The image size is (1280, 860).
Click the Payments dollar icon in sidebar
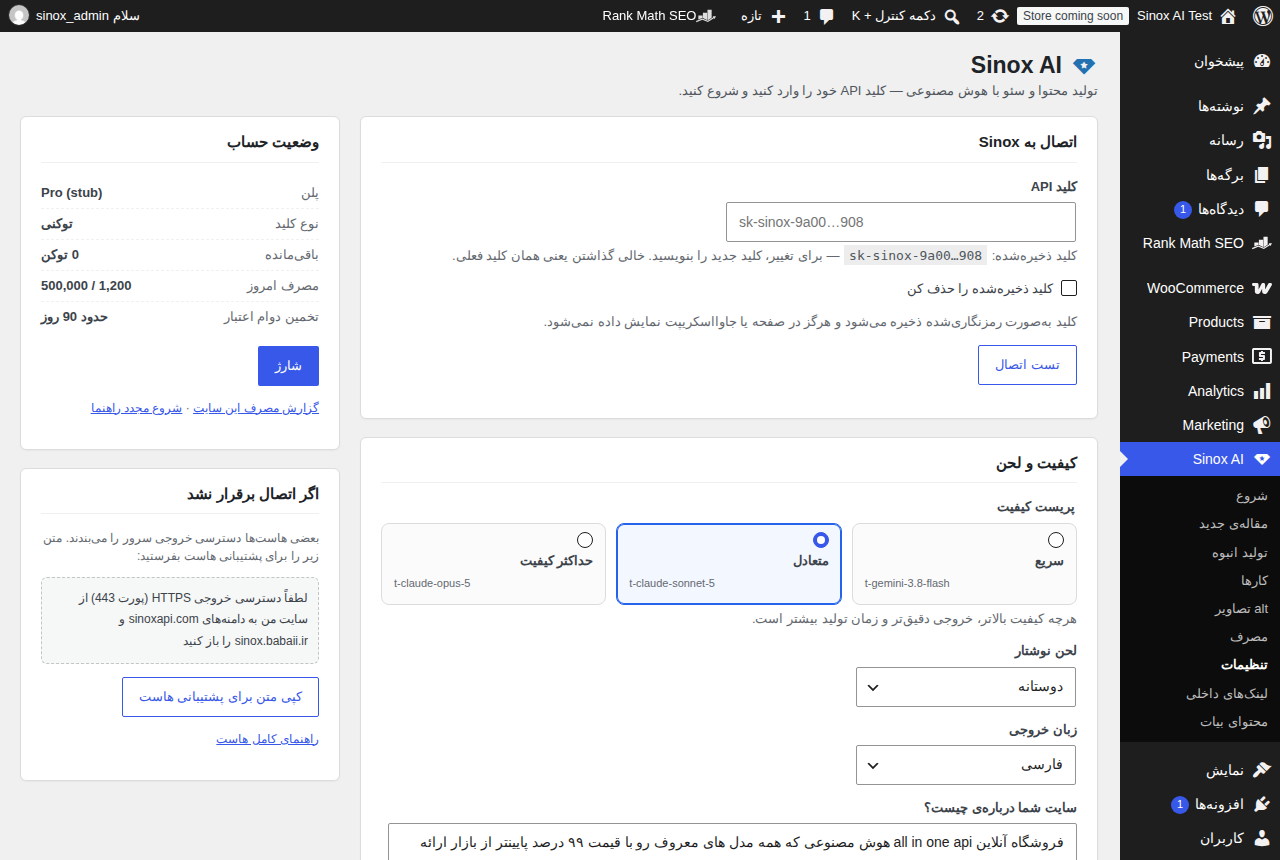tap(1261, 357)
